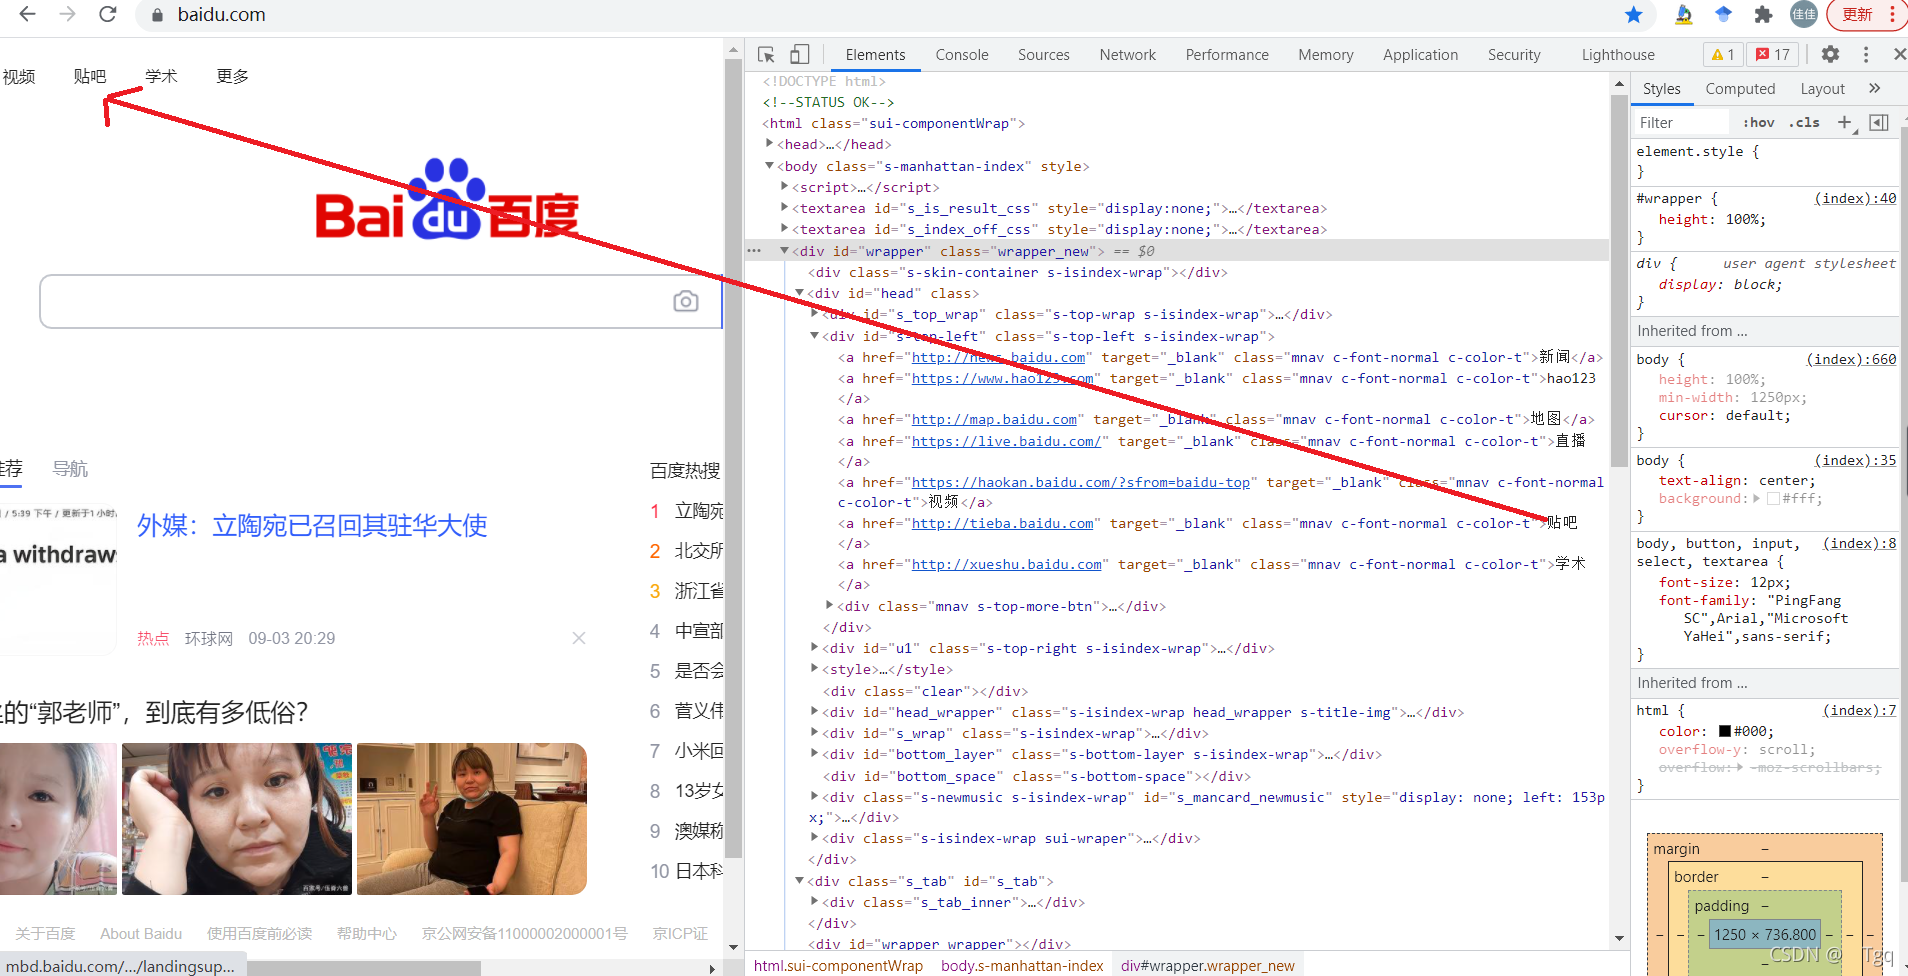Switch to the Sources tab
This screenshot has width=1908, height=976.
[1044, 55]
